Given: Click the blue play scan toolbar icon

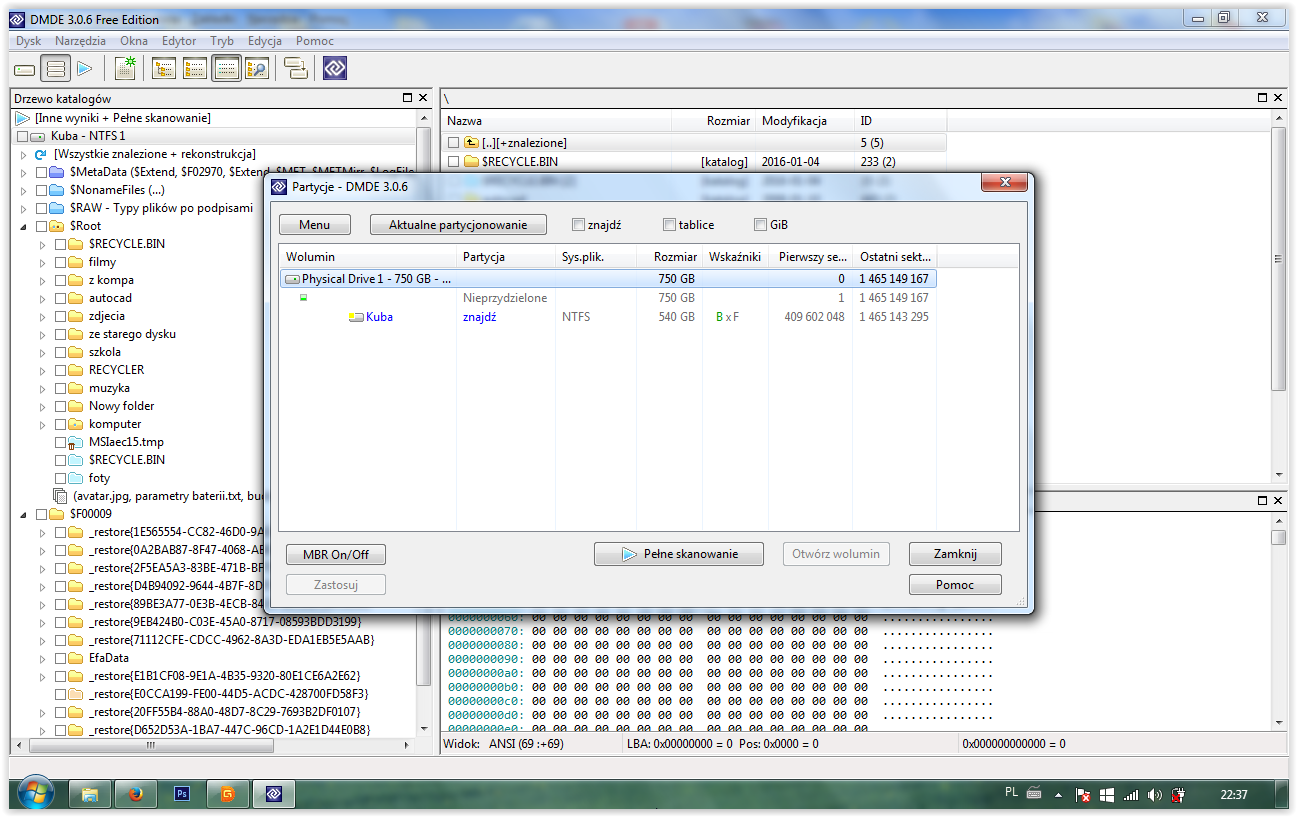Looking at the screenshot, I should (x=85, y=69).
